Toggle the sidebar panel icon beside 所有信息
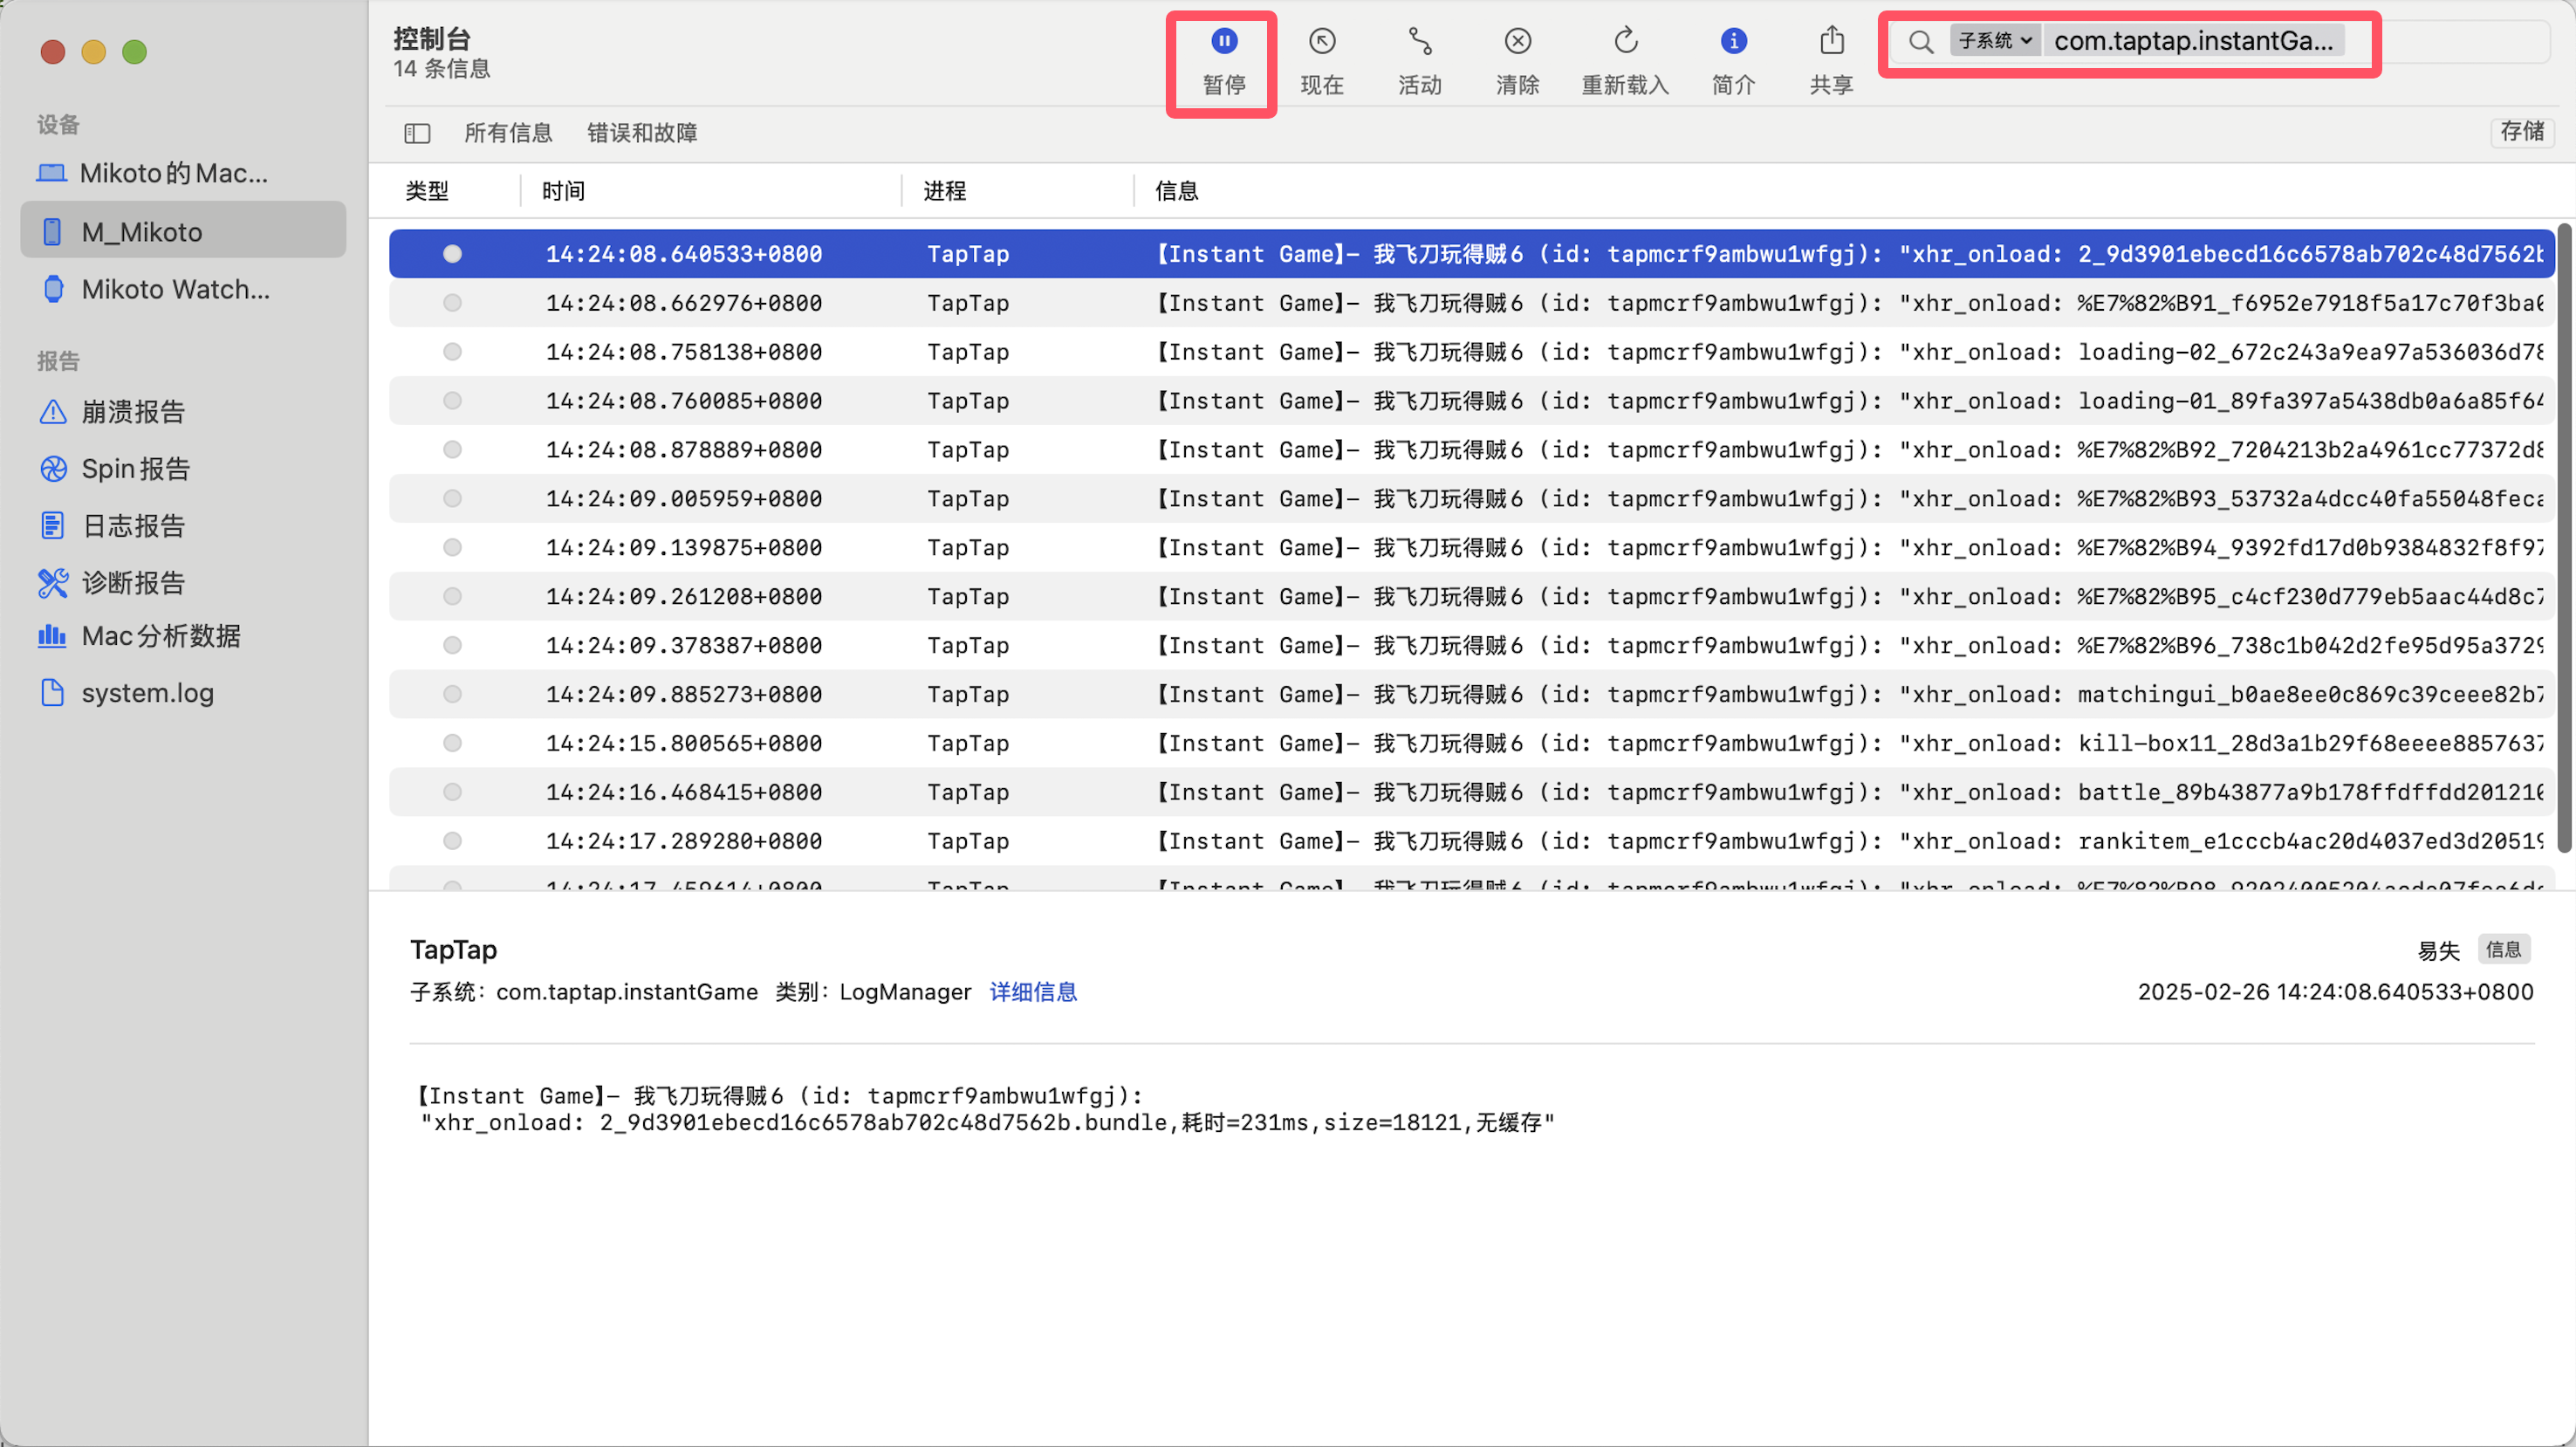This screenshot has height=1447, width=2576. [417, 133]
